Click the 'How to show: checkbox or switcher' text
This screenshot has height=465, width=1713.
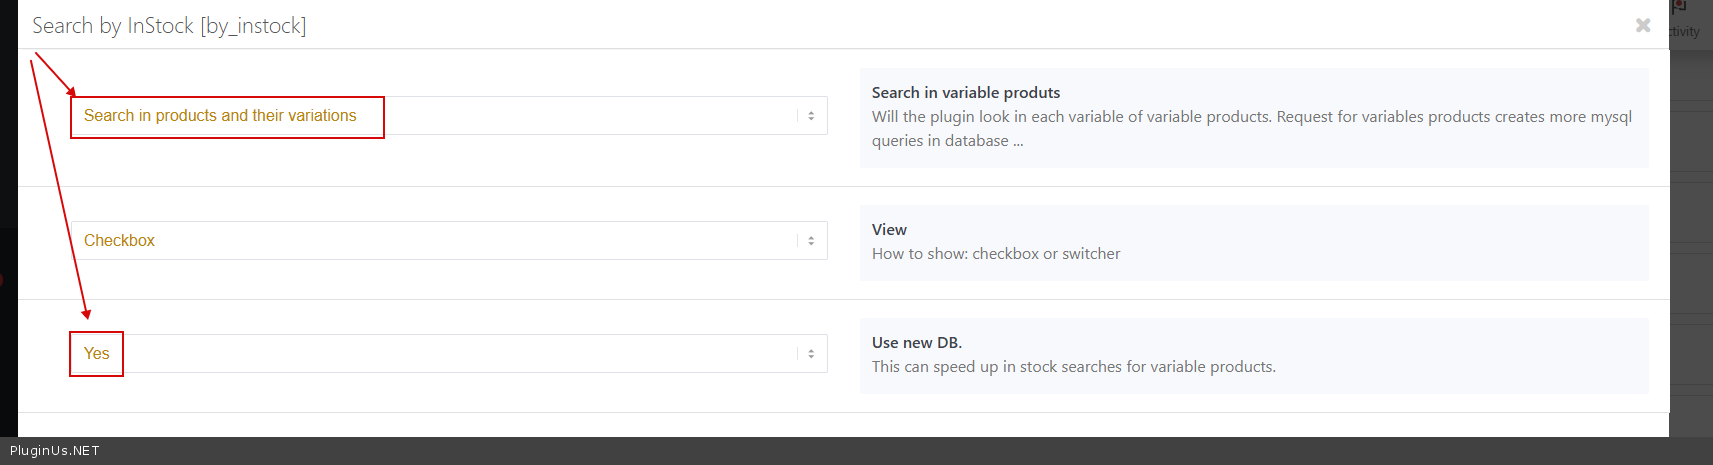click(x=995, y=254)
